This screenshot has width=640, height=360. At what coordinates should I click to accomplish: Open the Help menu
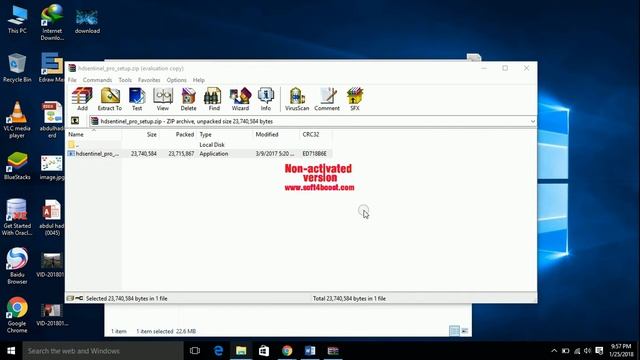click(x=199, y=80)
